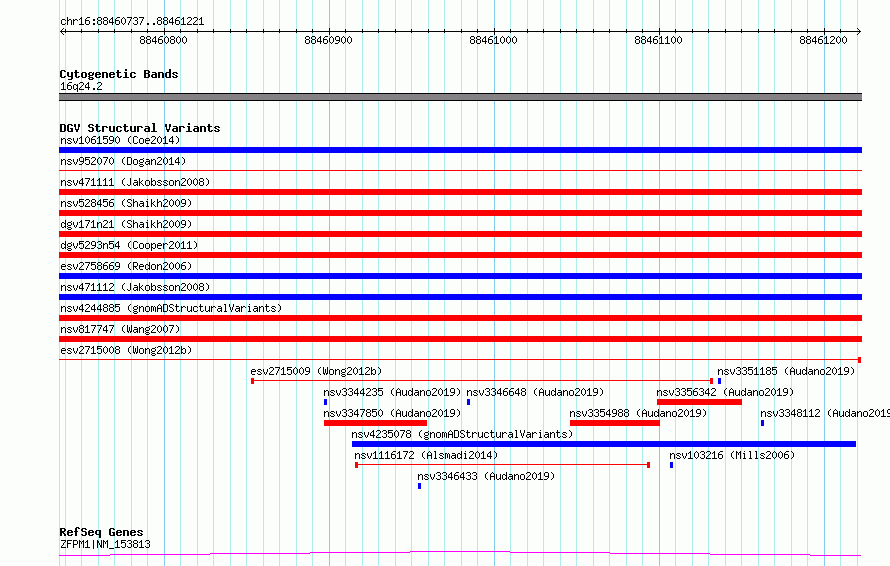
Task: Select nsv3346648 (Audano2019) label
Action: pos(535,392)
